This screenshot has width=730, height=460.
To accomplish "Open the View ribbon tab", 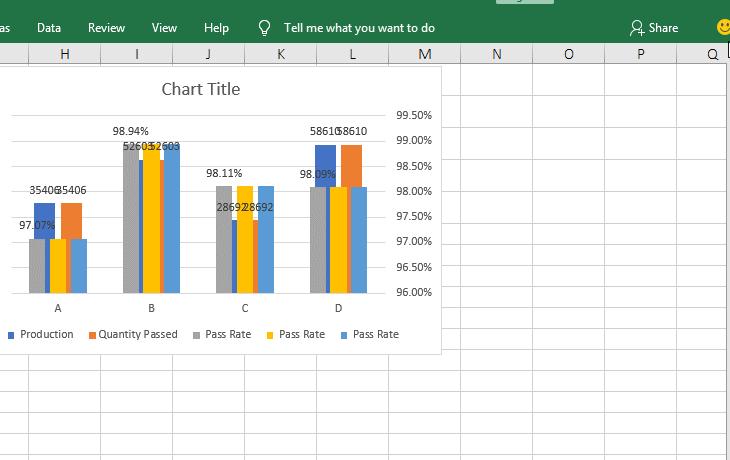I will tap(164, 28).
